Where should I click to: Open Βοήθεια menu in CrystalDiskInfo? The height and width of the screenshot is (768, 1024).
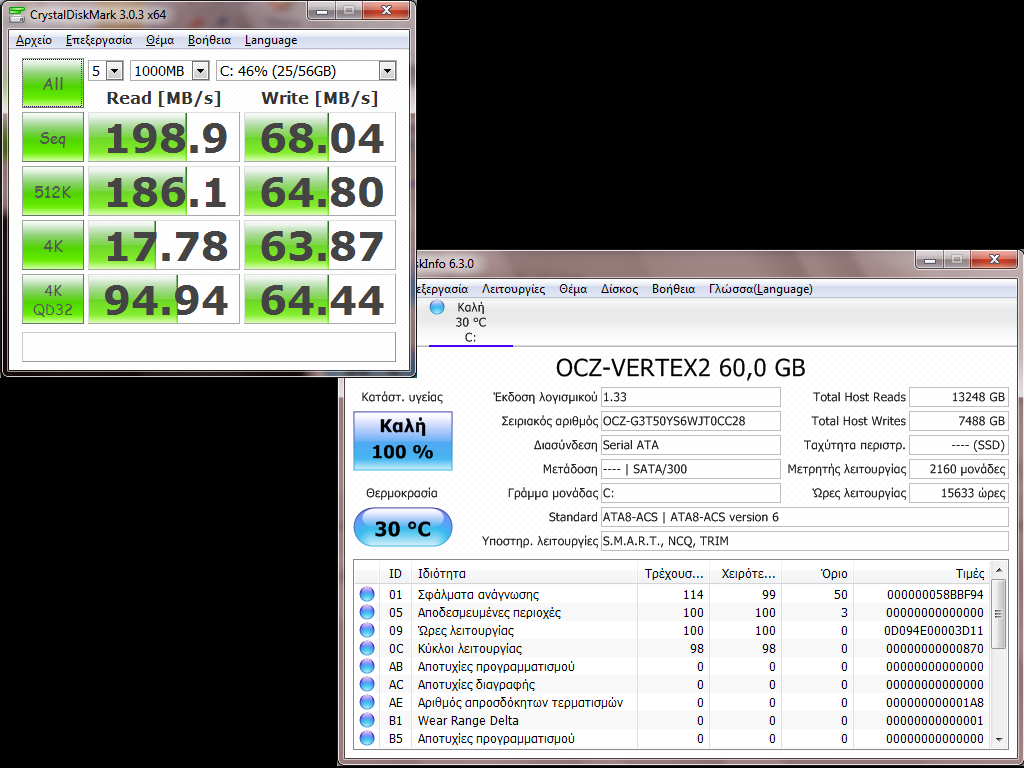tap(673, 289)
